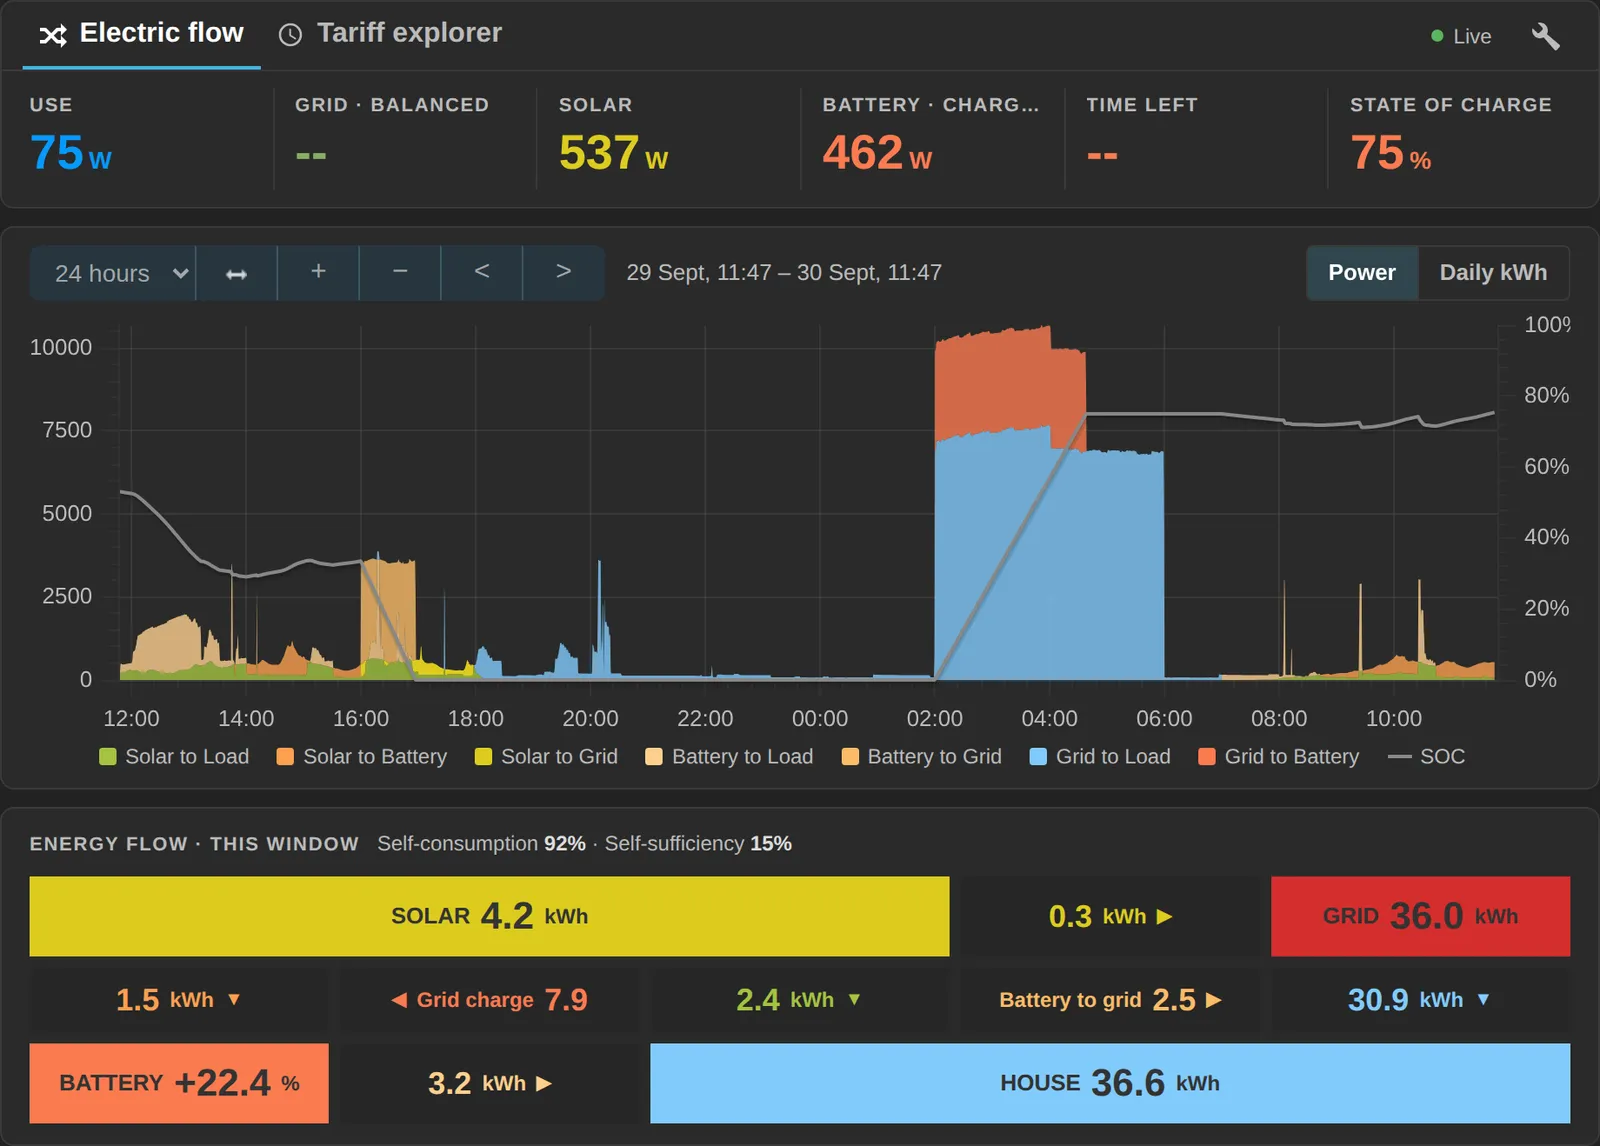Toggle Battery to Grid legend series
The height and width of the screenshot is (1146, 1600).
[x=922, y=757]
